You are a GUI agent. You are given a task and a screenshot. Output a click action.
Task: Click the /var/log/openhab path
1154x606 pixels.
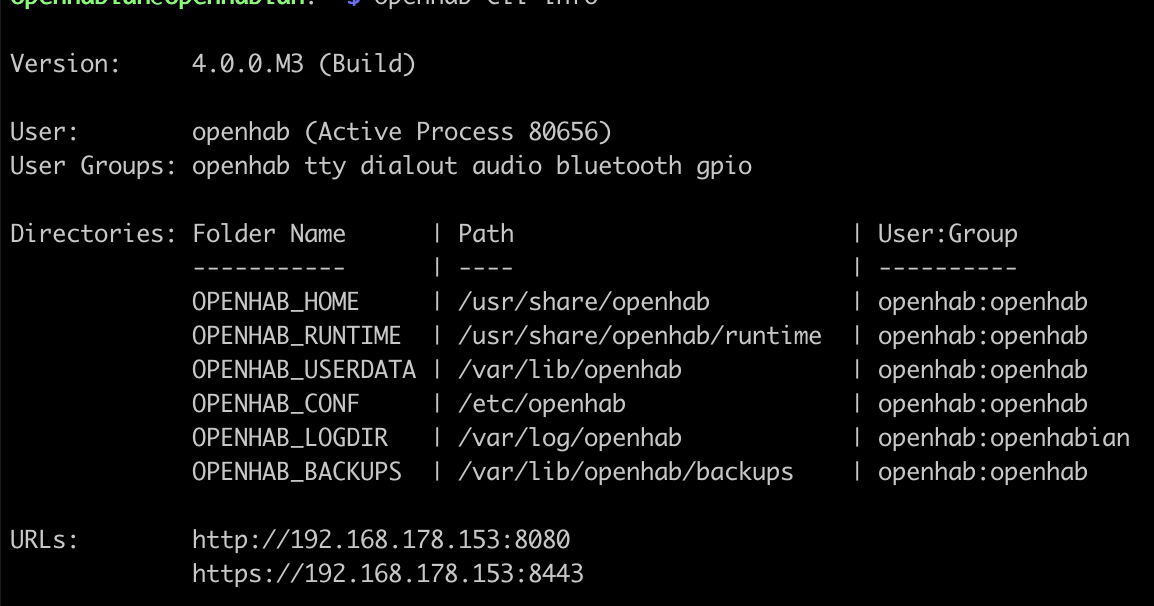coord(569,438)
